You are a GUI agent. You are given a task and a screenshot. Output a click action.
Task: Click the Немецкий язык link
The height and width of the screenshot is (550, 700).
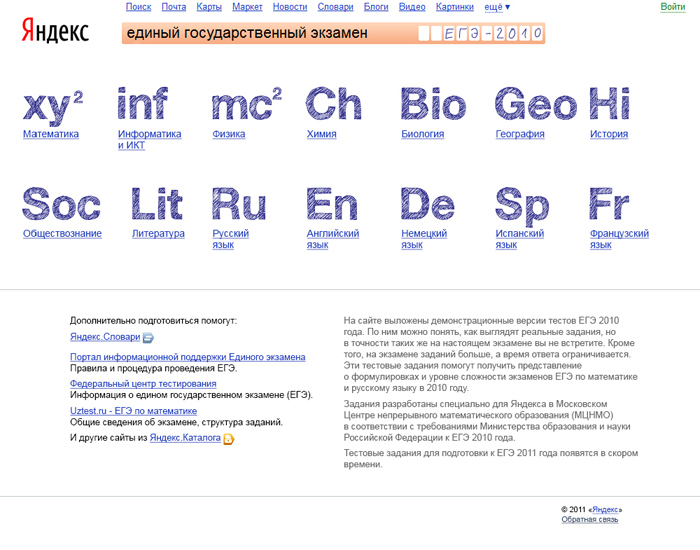point(424,239)
